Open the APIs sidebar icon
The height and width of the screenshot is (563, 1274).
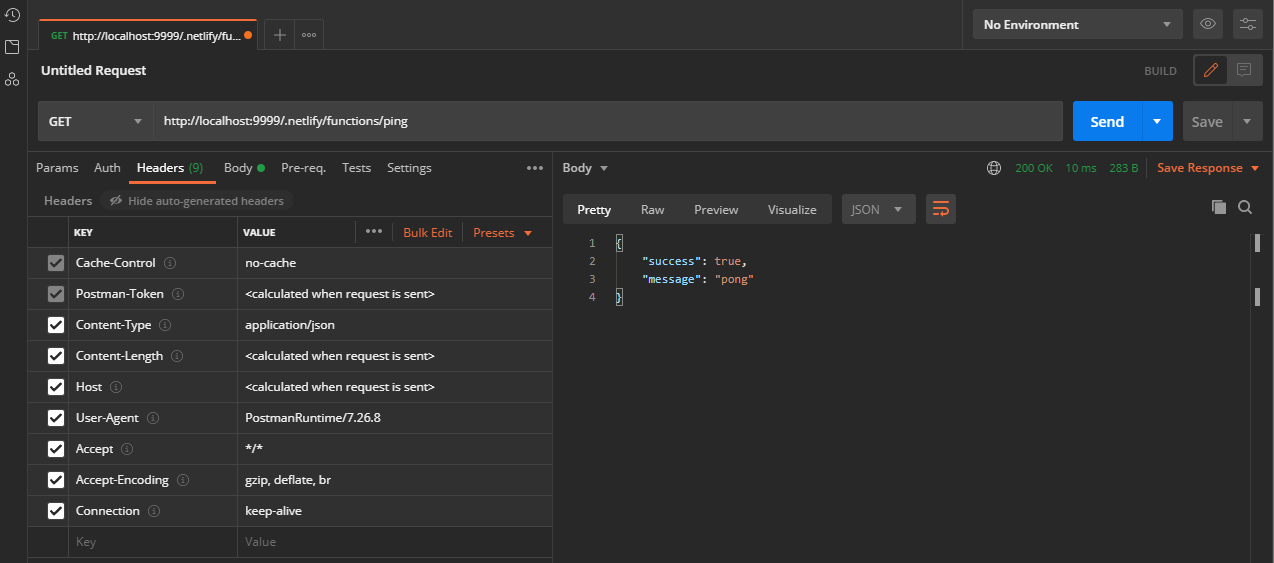click(12, 79)
